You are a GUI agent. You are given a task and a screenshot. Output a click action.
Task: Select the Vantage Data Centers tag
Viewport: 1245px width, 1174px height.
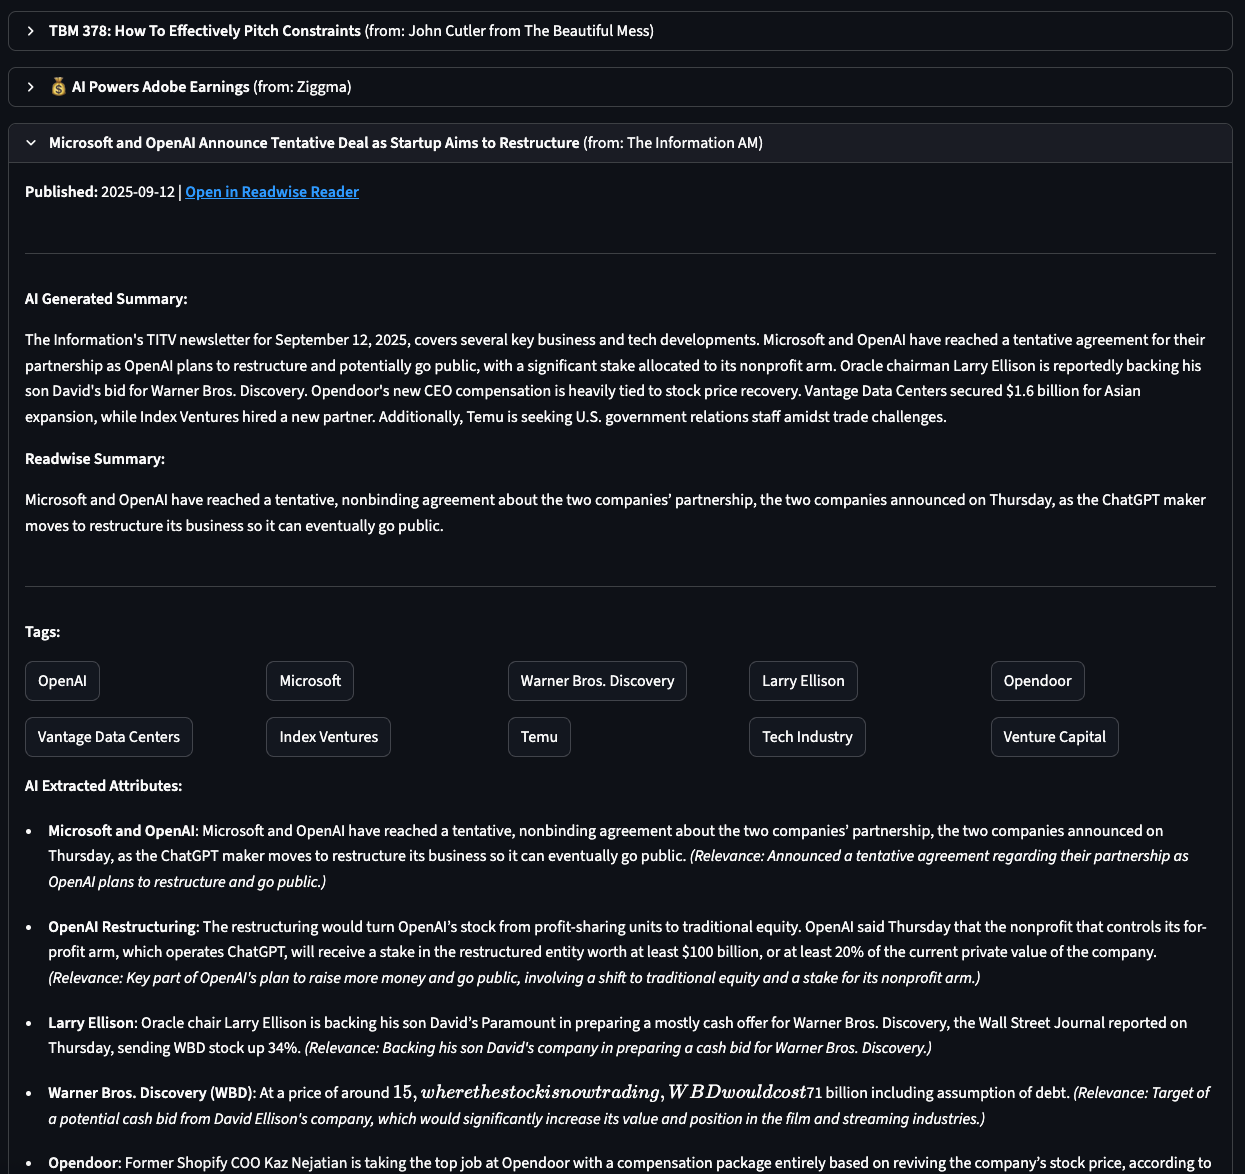click(109, 737)
